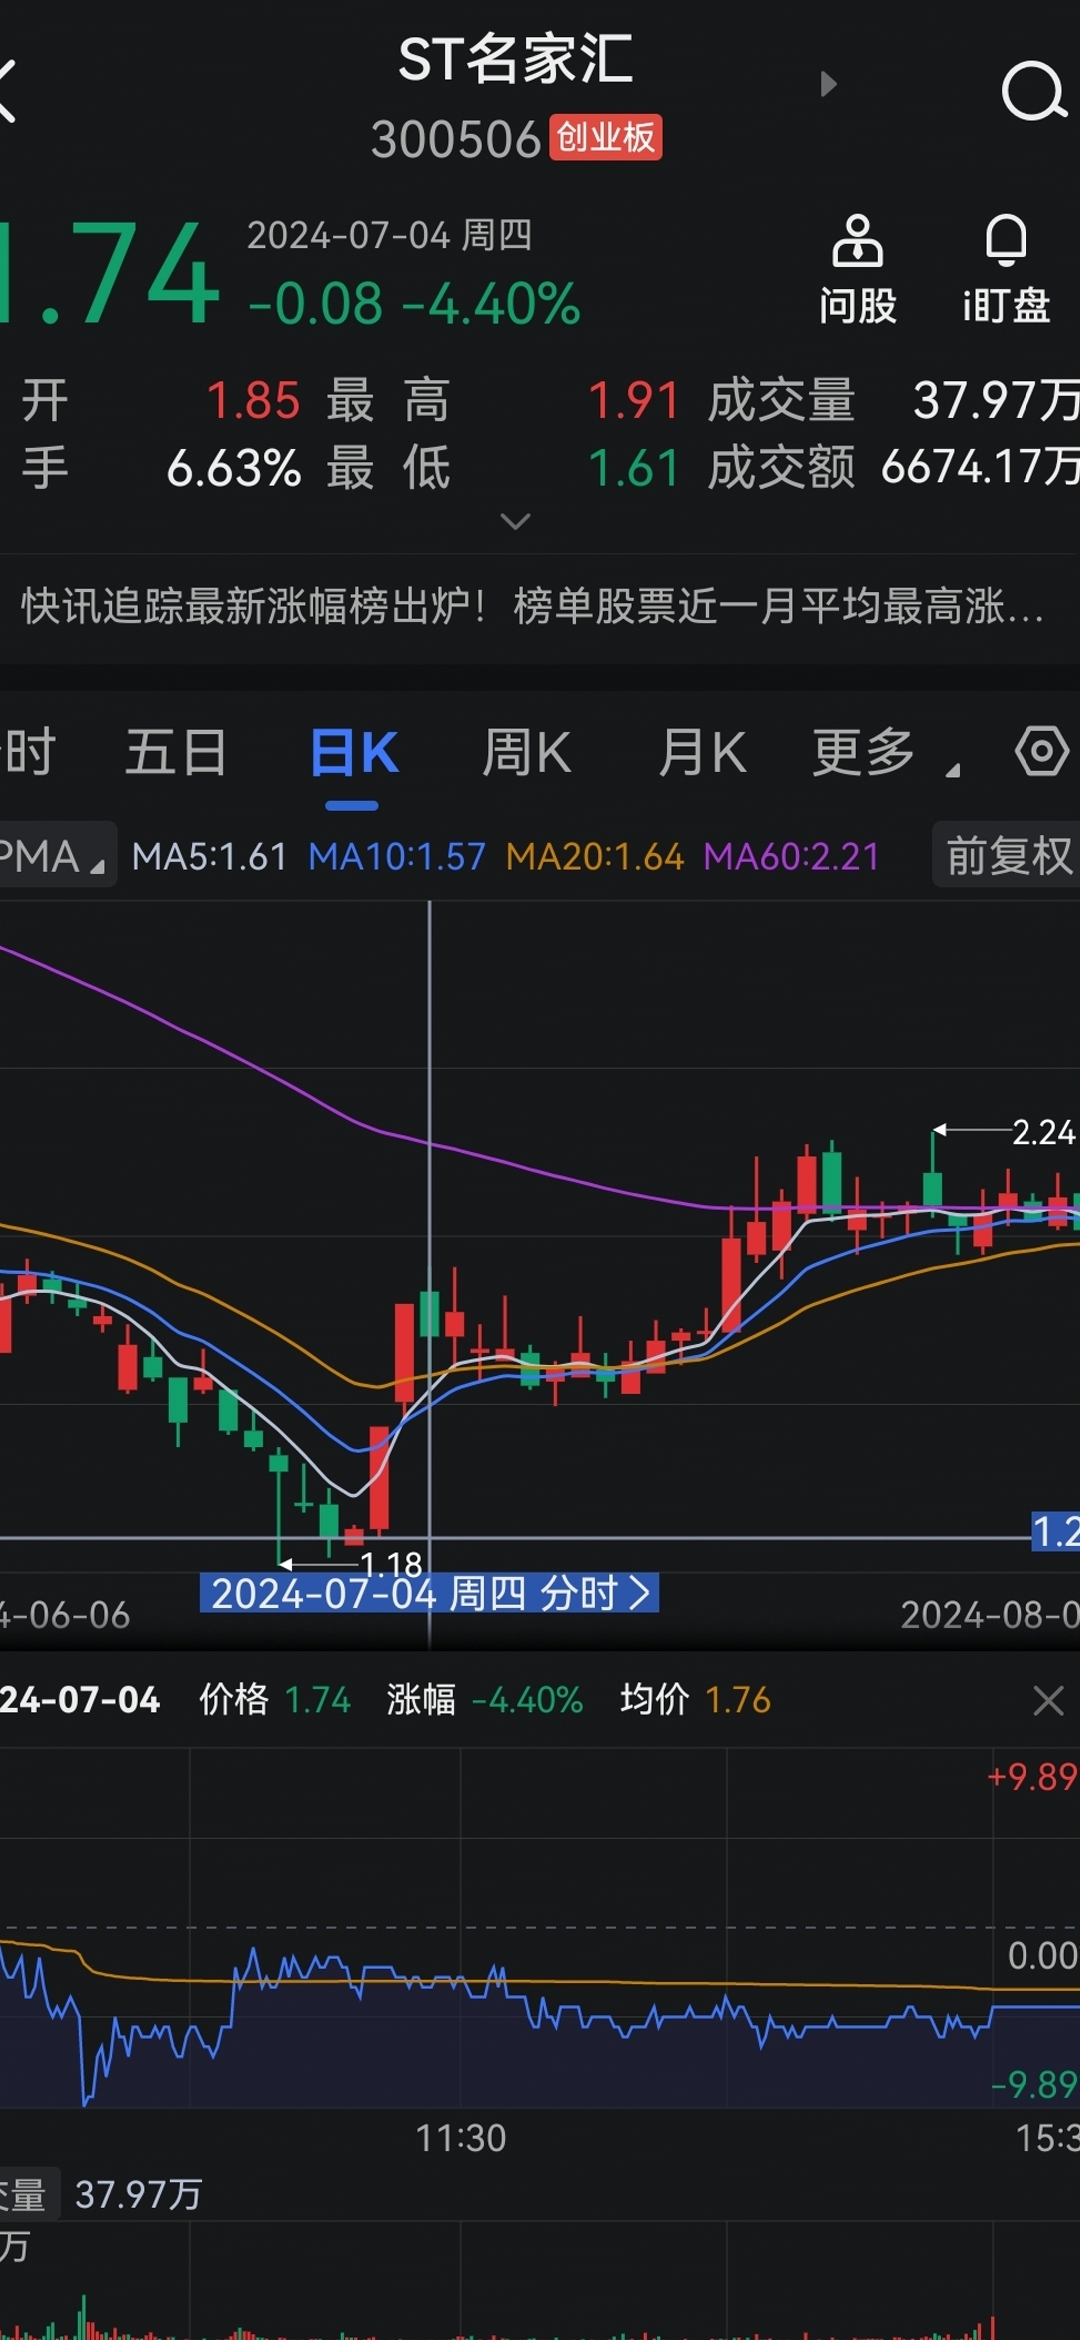This screenshot has width=1080, height=2340.
Task: Switch to the 月K tab
Action: pos(702,753)
